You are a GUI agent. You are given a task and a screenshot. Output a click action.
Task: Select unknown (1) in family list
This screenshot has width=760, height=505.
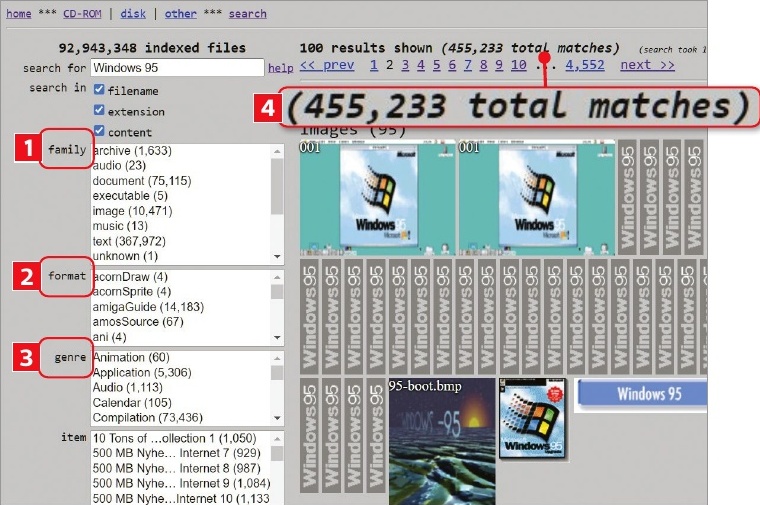pyautogui.click(x=125, y=256)
